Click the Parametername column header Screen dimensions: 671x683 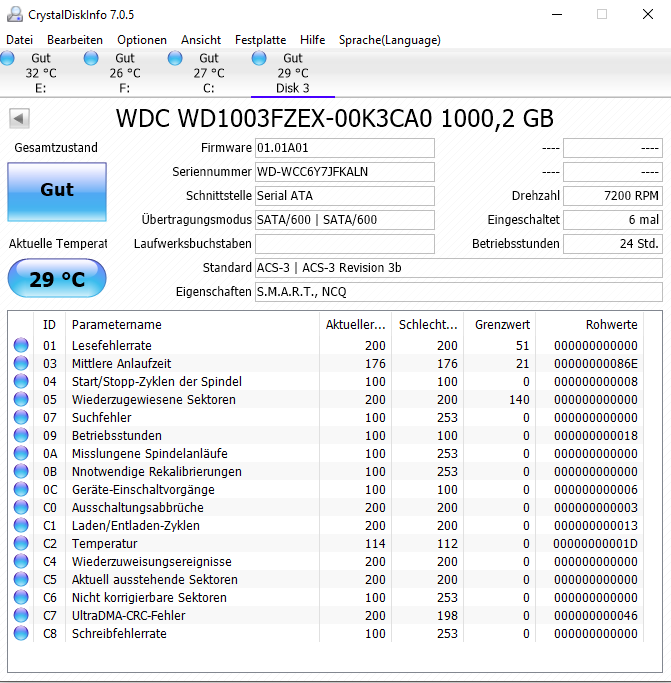192,325
